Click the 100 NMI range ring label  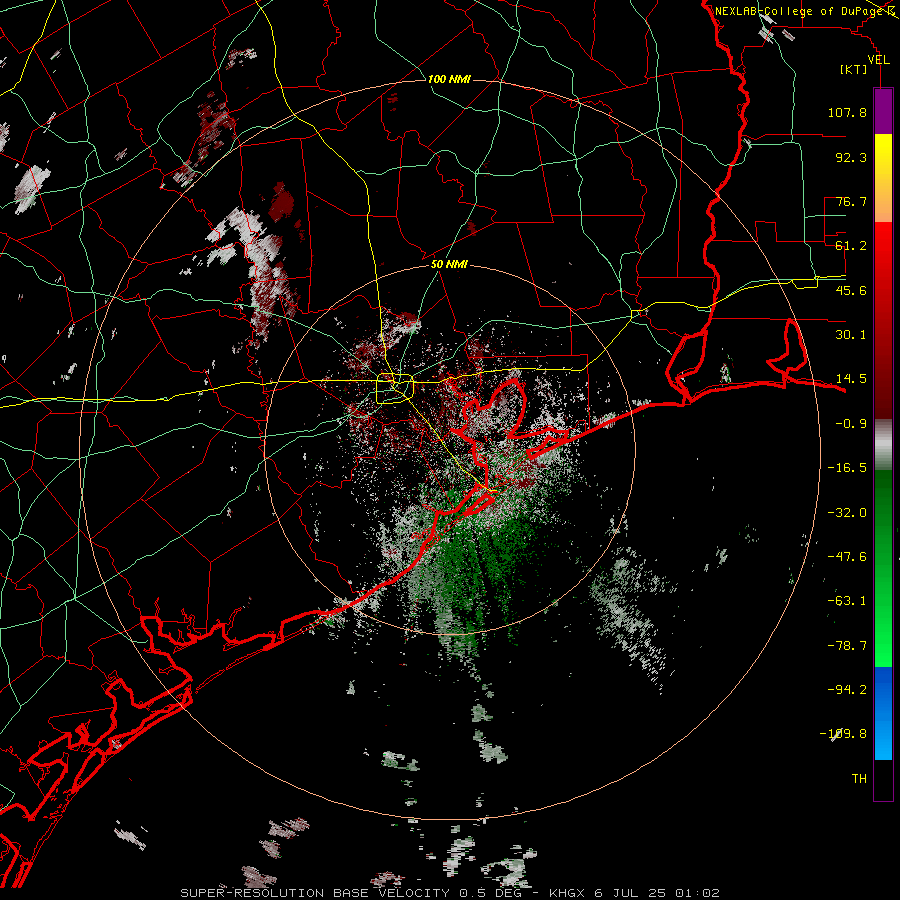tap(449, 79)
